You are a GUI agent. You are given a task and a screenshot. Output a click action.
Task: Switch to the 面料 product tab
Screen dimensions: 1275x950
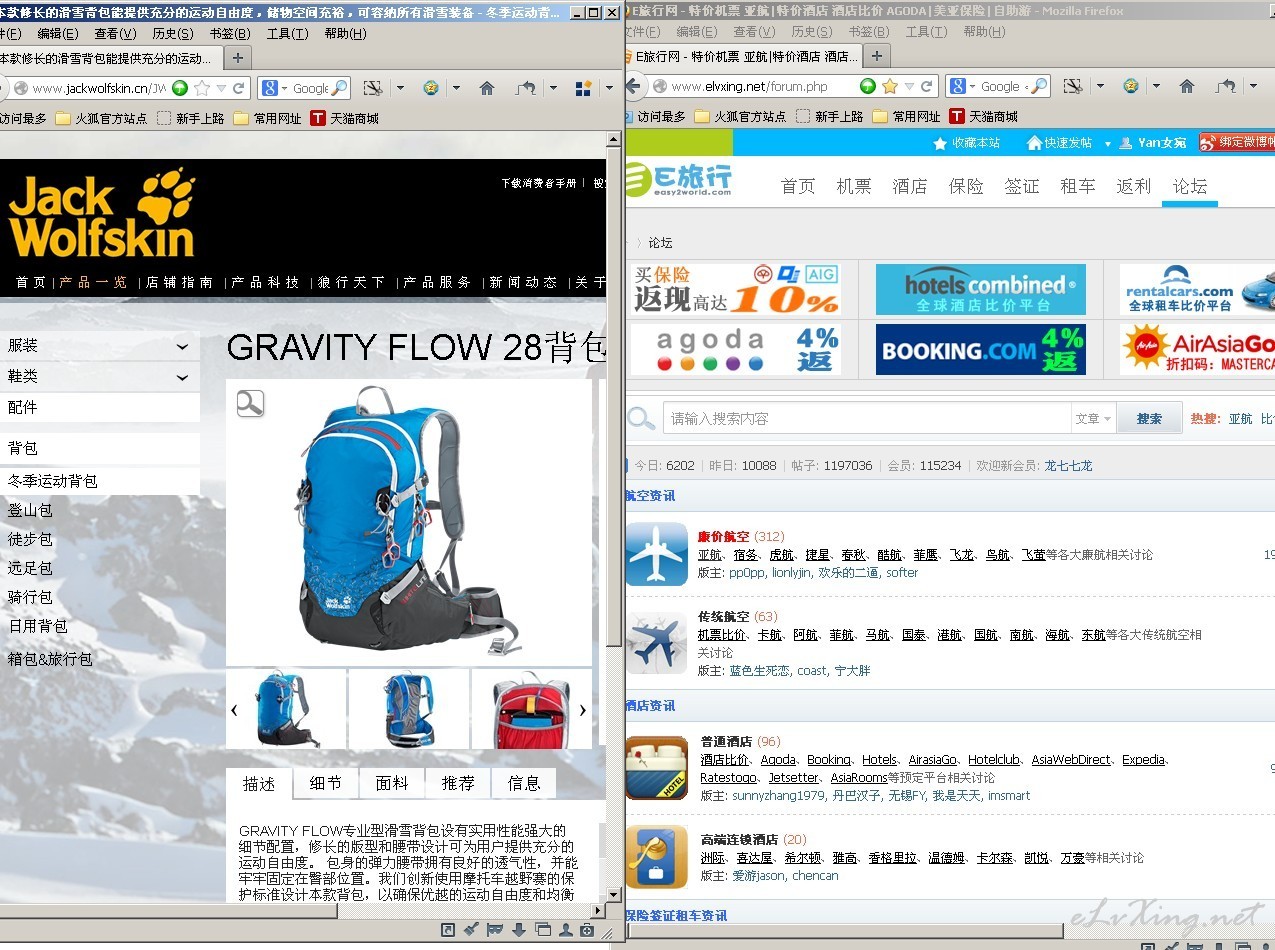click(x=392, y=783)
